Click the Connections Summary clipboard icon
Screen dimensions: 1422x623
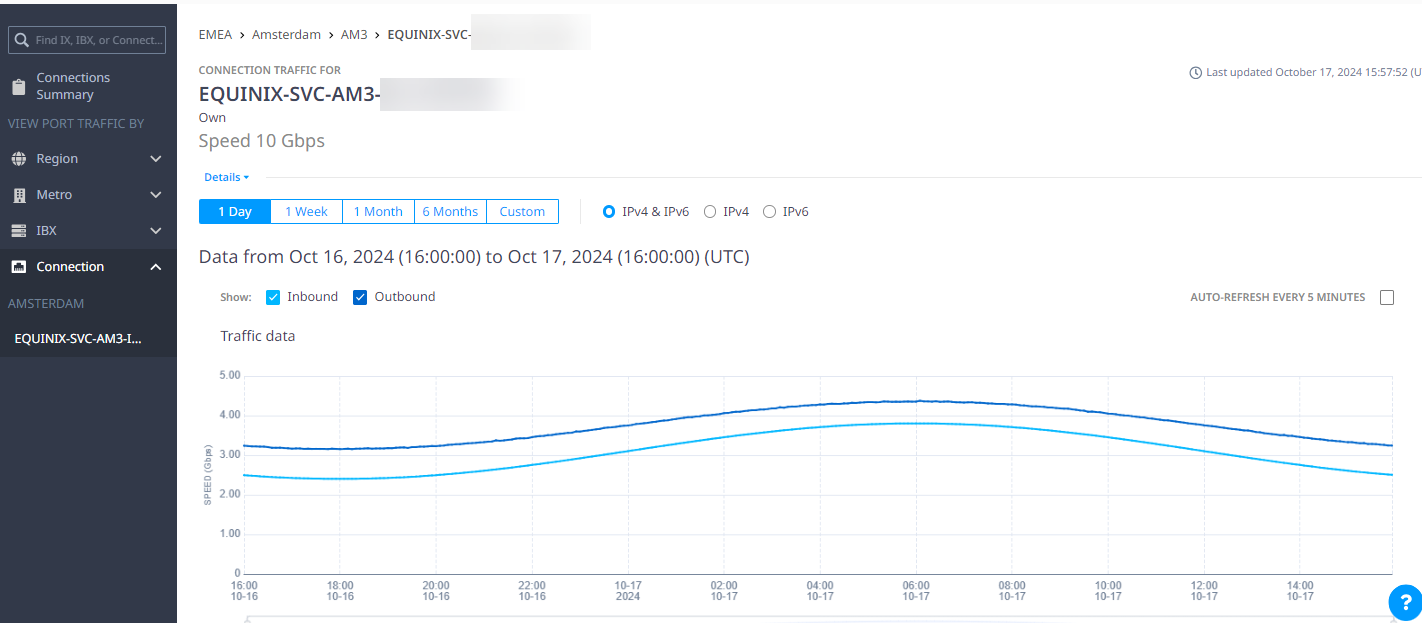(19, 86)
